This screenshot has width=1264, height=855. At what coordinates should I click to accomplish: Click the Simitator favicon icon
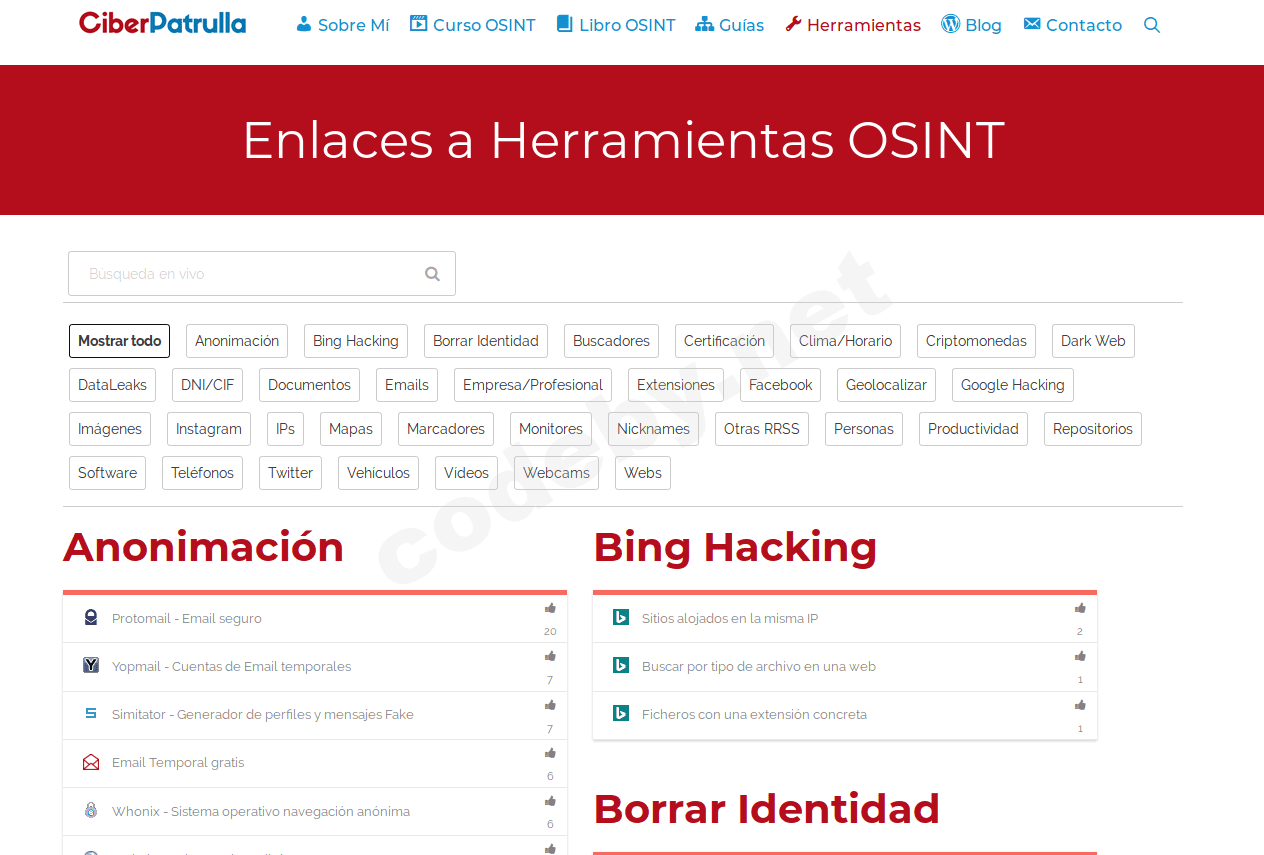pyautogui.click(x=91, y=714)
